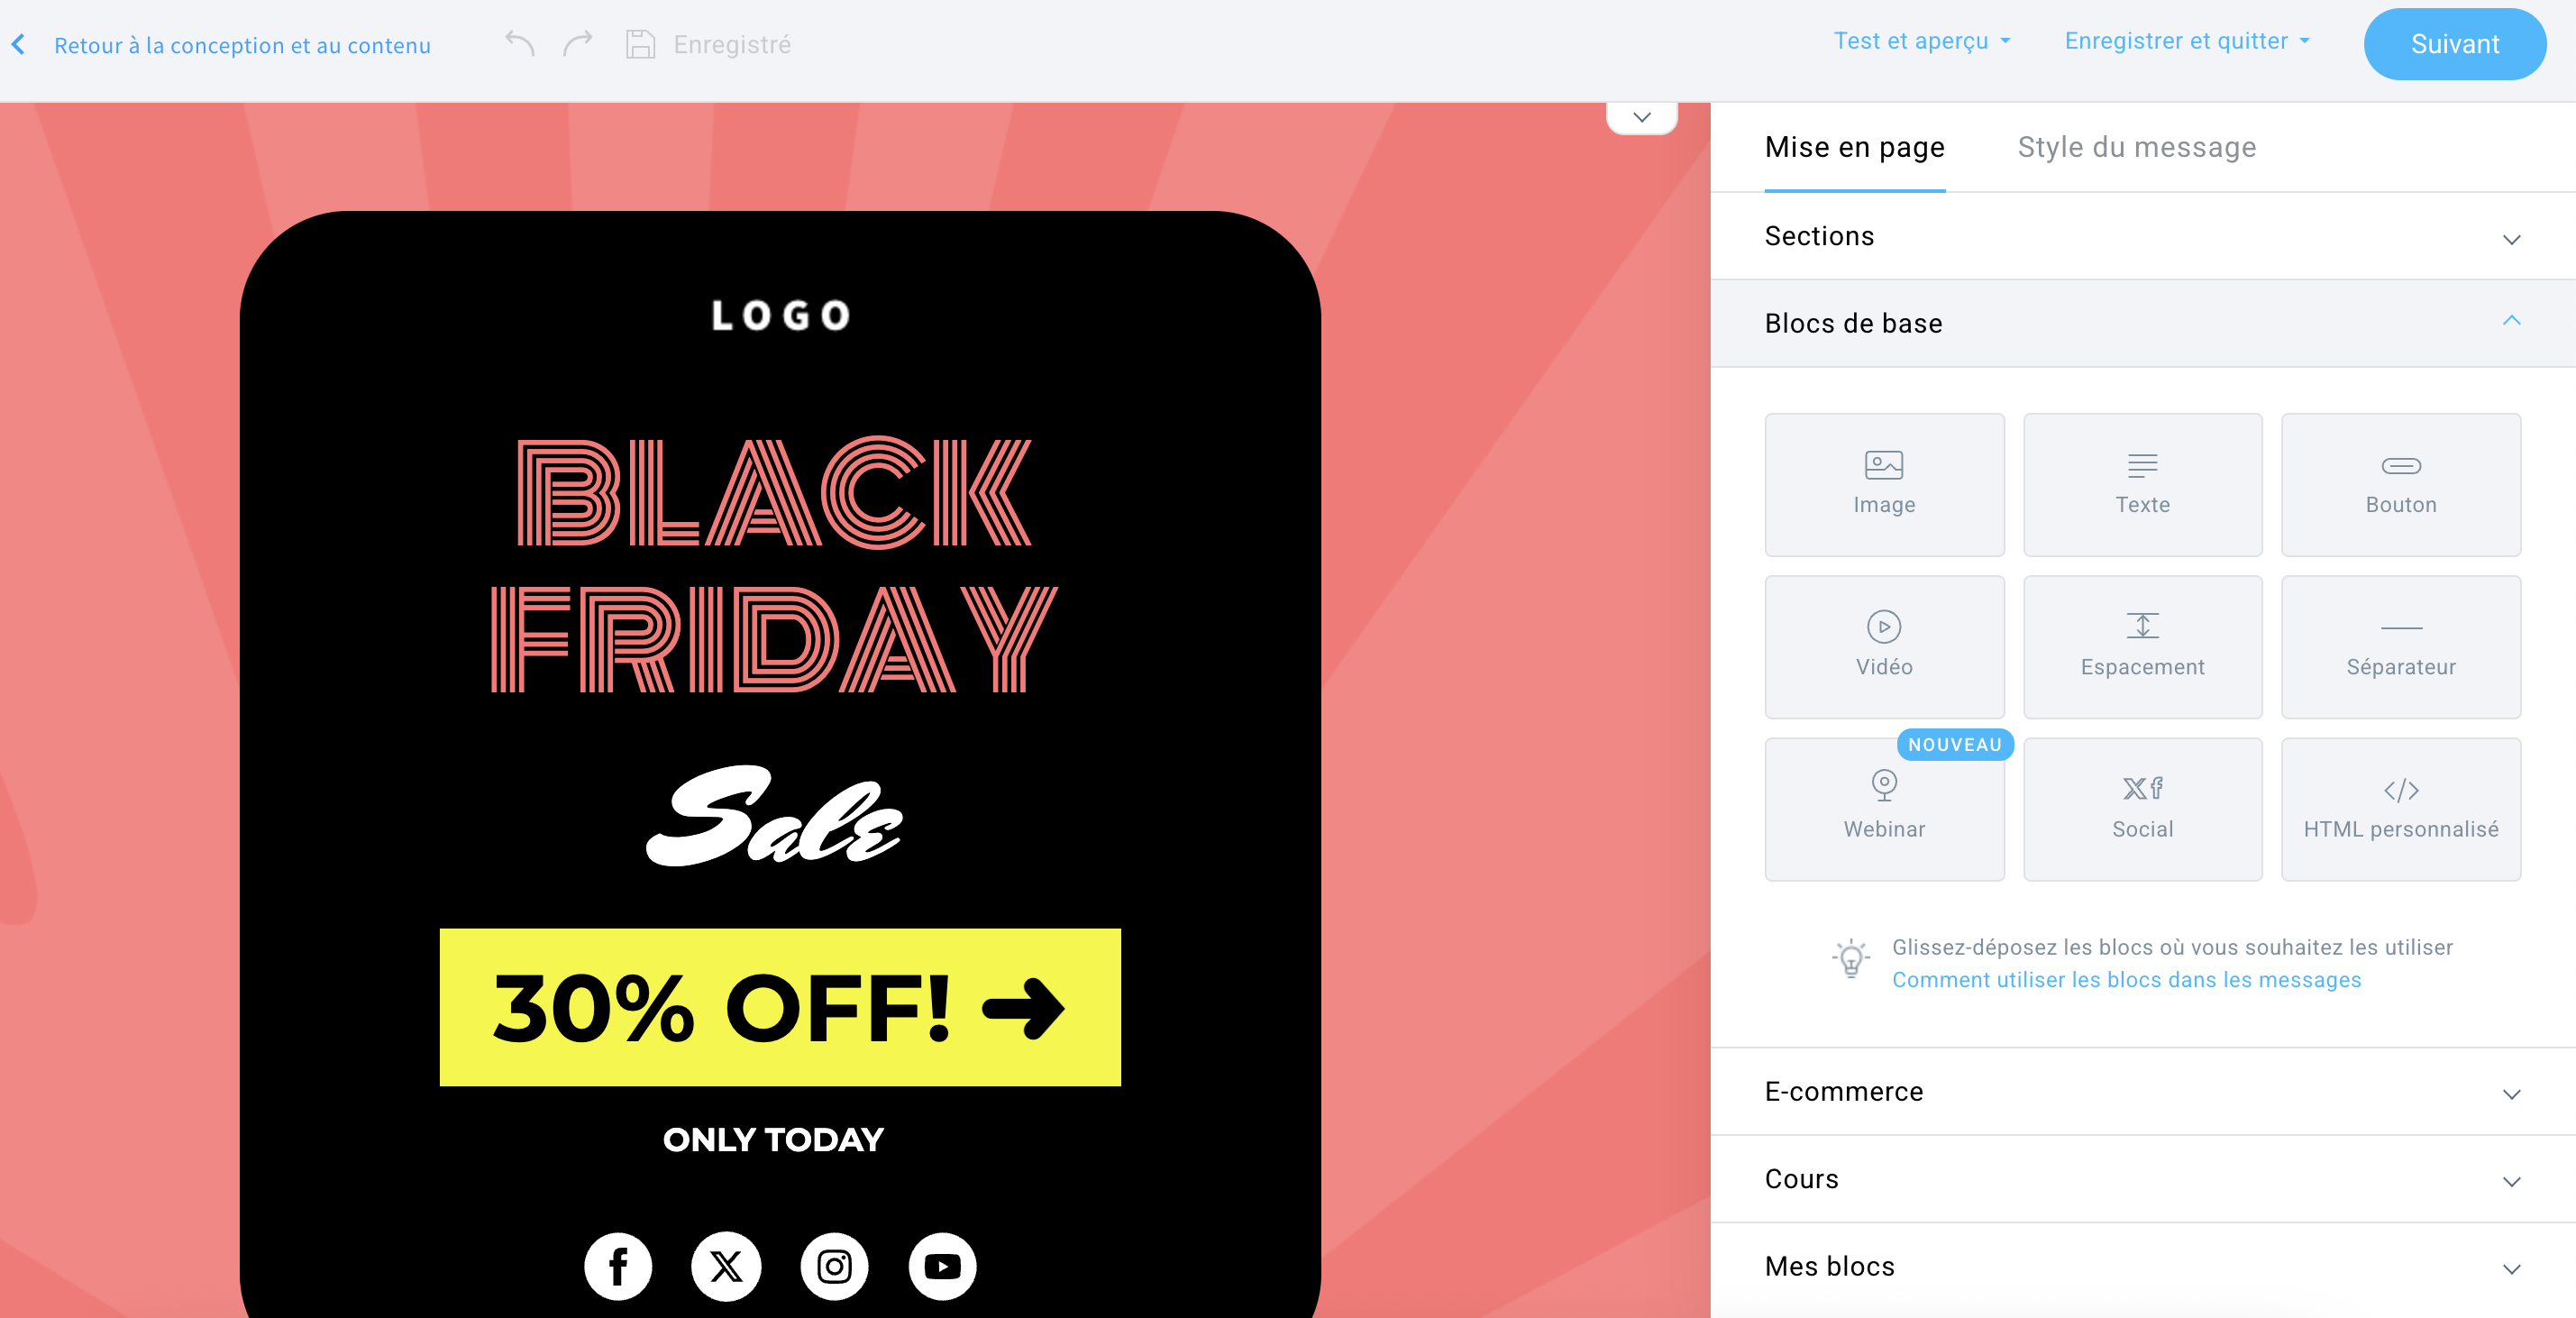This screenshot has height=1318, width=2576.
Task: Open the Test et aperçu dropdown
Action: (x=1920, y=41)
